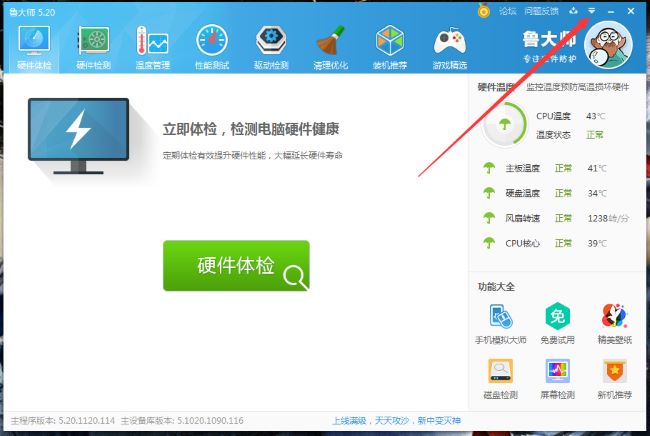Open the 论坛 link

coord(507,11)
